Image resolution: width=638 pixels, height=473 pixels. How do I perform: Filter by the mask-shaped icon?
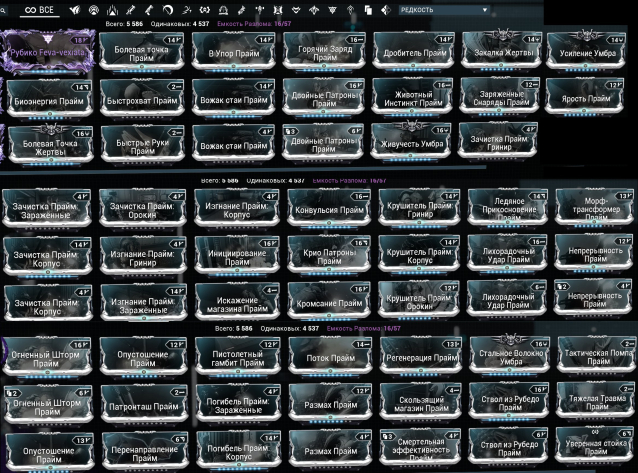[x=296, y=10]
